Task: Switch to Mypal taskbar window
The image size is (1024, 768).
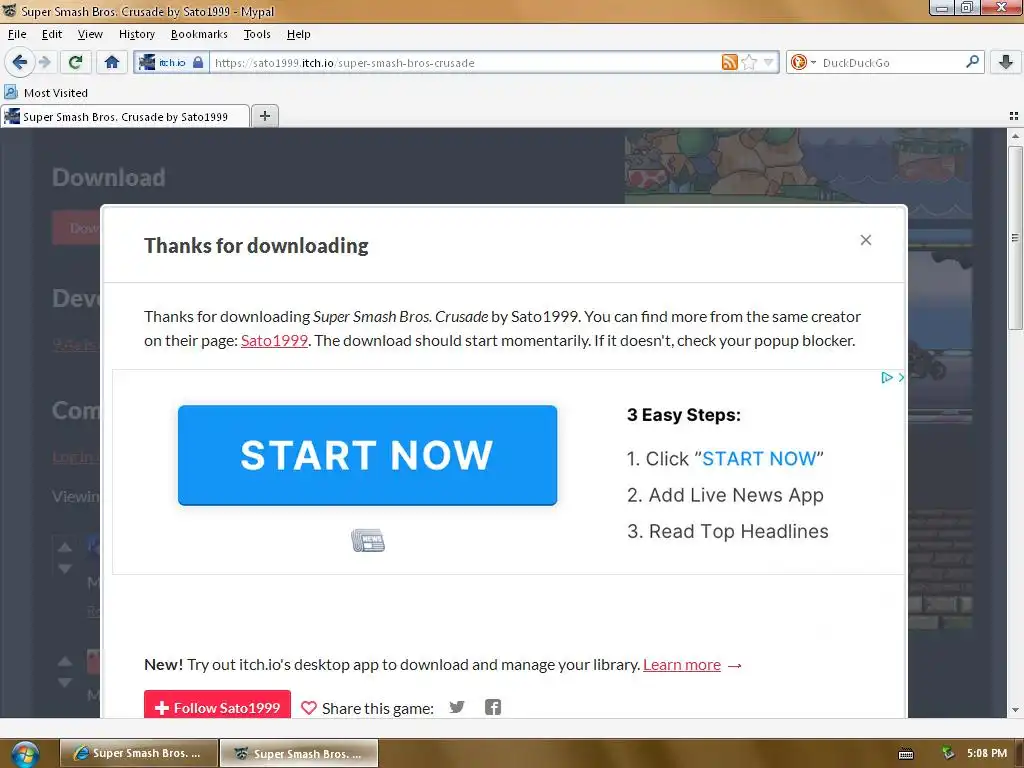Action: coord(299,753)
